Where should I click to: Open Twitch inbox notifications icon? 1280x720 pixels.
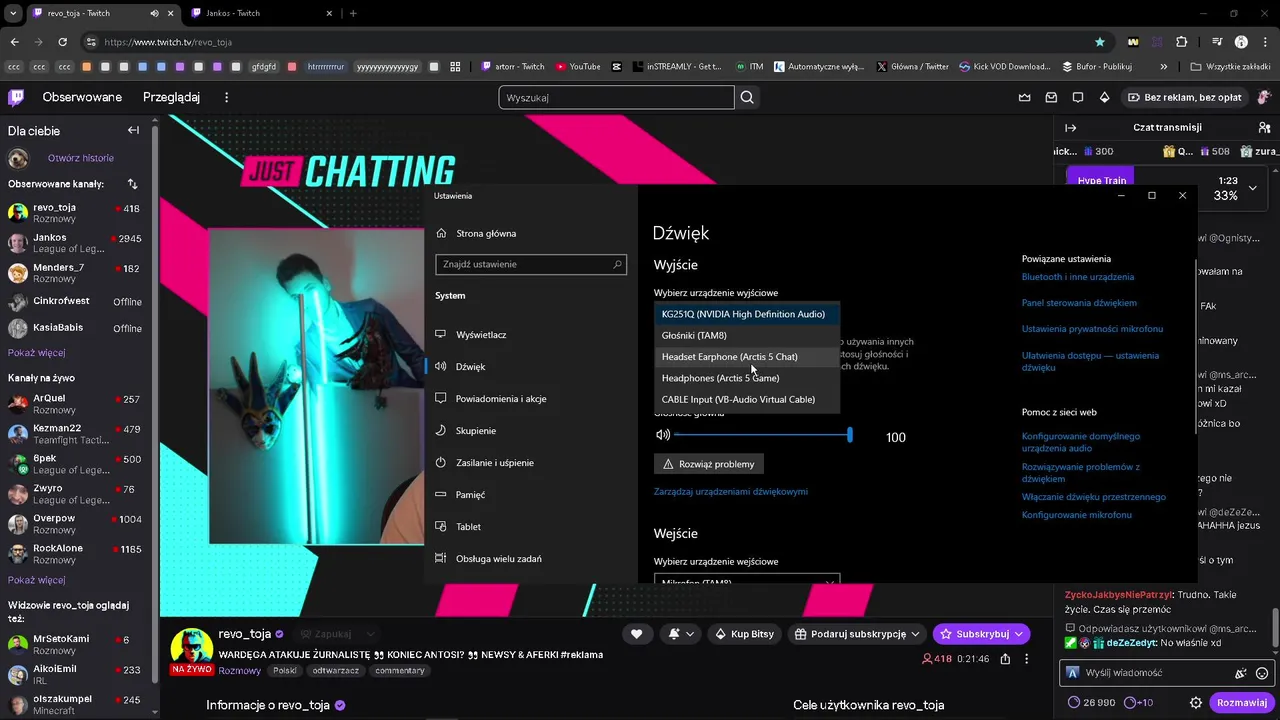click(1051, 97)
